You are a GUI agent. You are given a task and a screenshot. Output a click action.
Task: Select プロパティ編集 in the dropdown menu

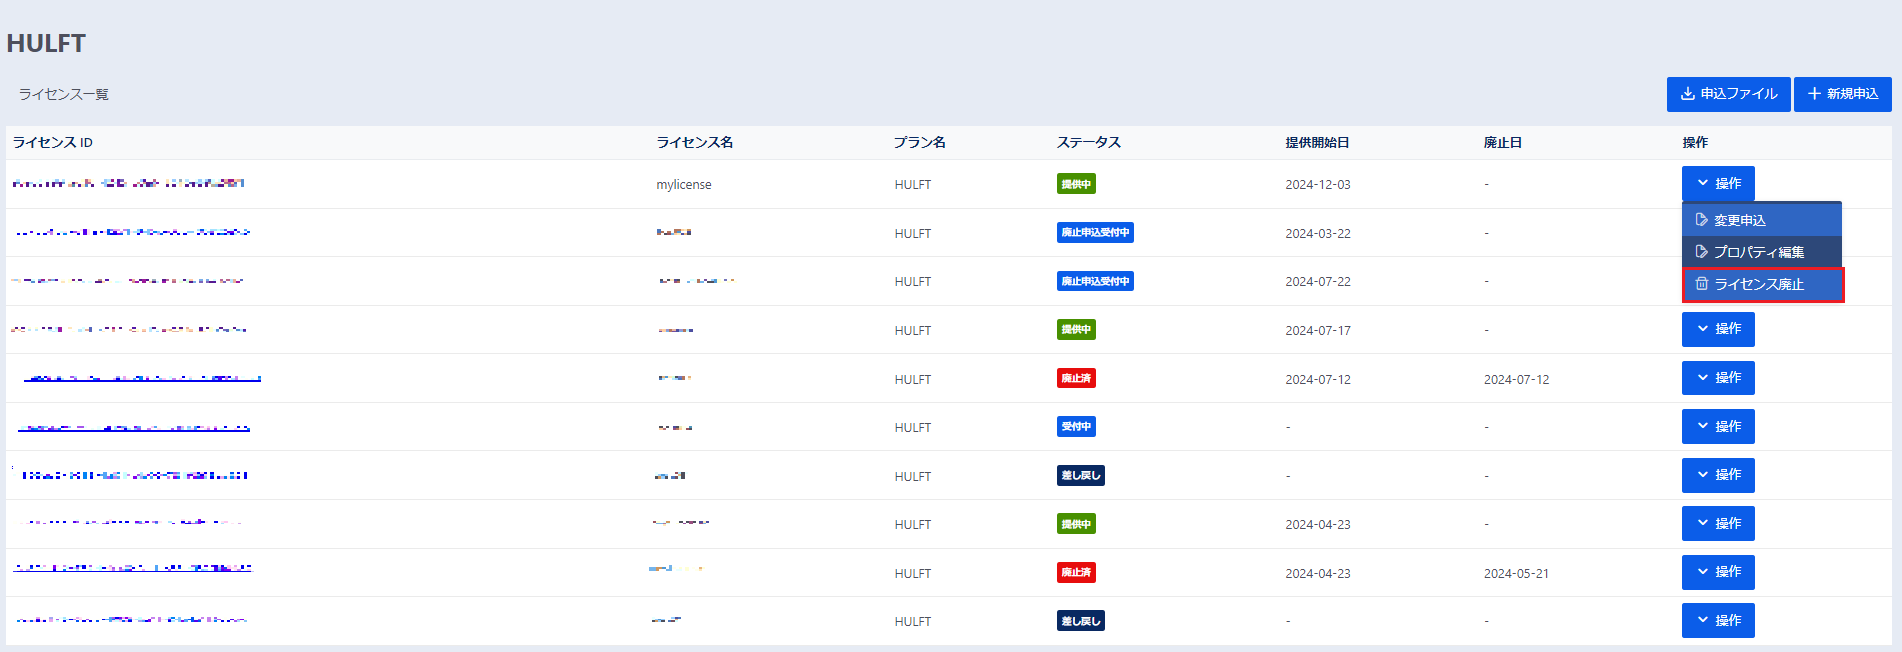1762,252
